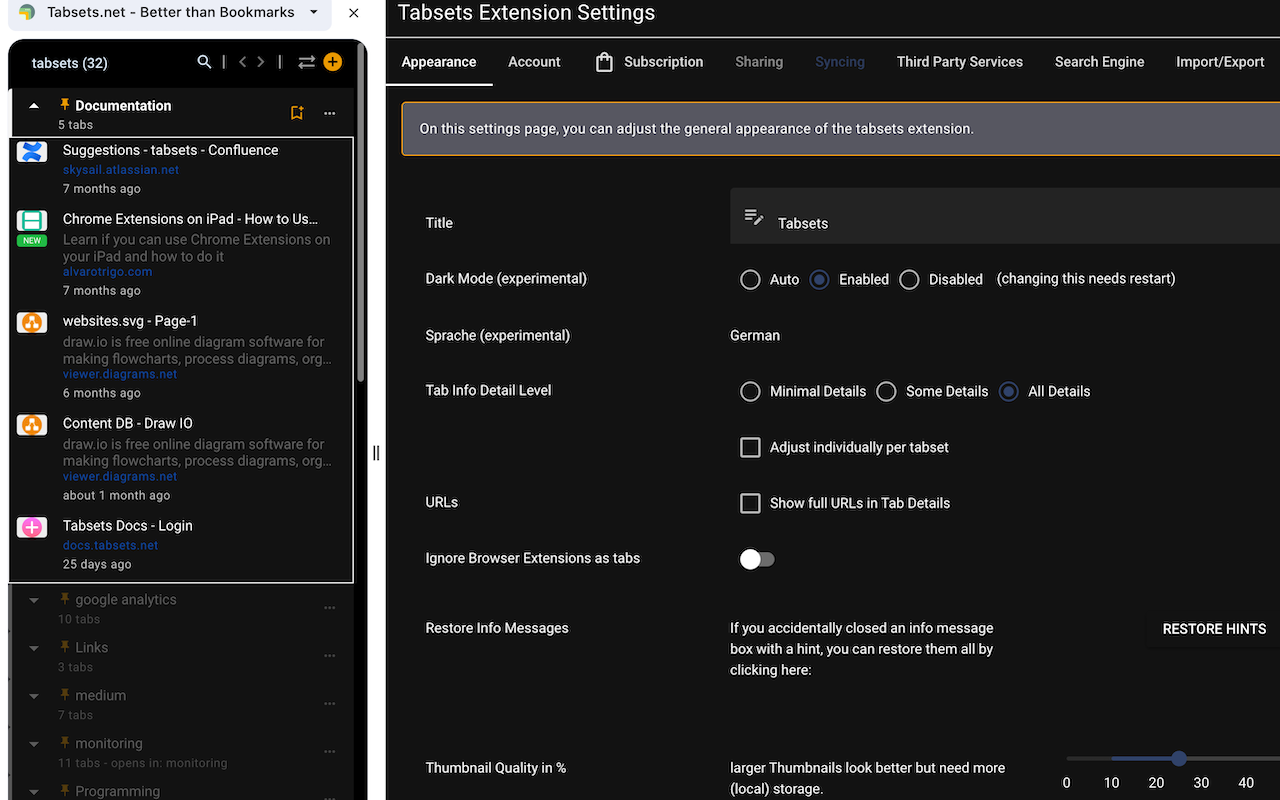Click the swap arrows icon in sidebar header

click(306, 62)
